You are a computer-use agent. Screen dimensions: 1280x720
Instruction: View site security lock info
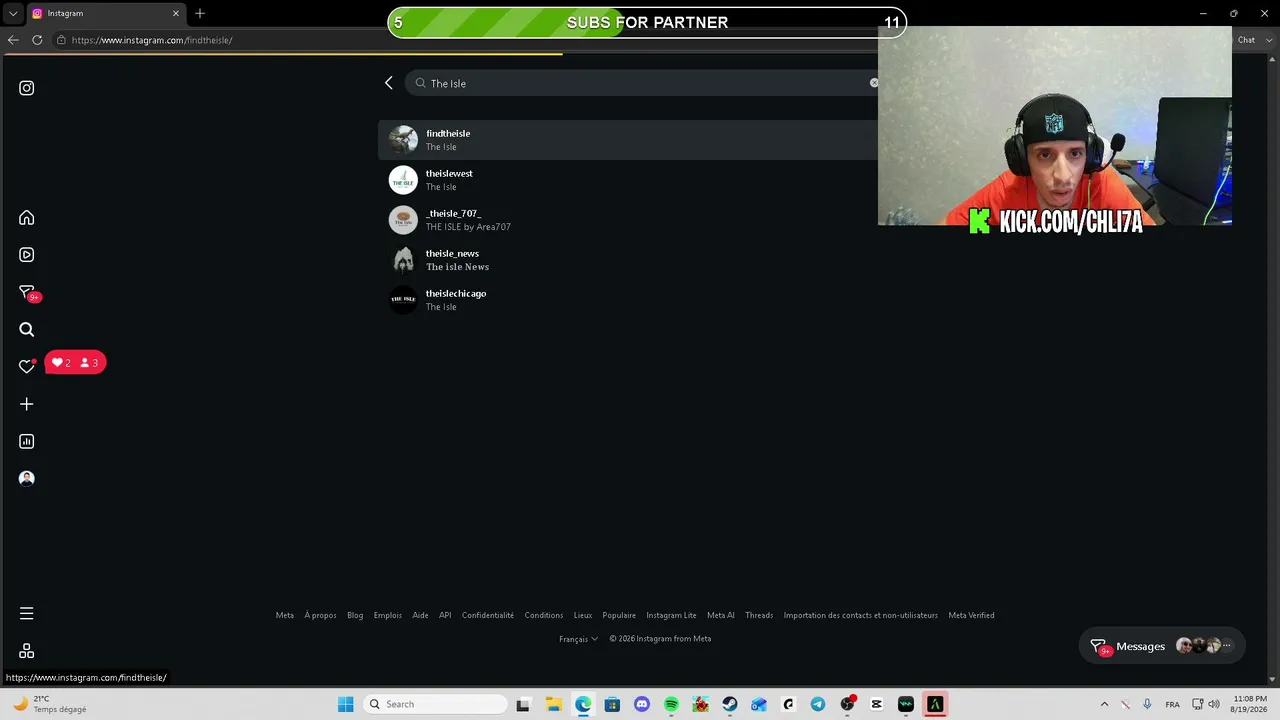(61, 40)
